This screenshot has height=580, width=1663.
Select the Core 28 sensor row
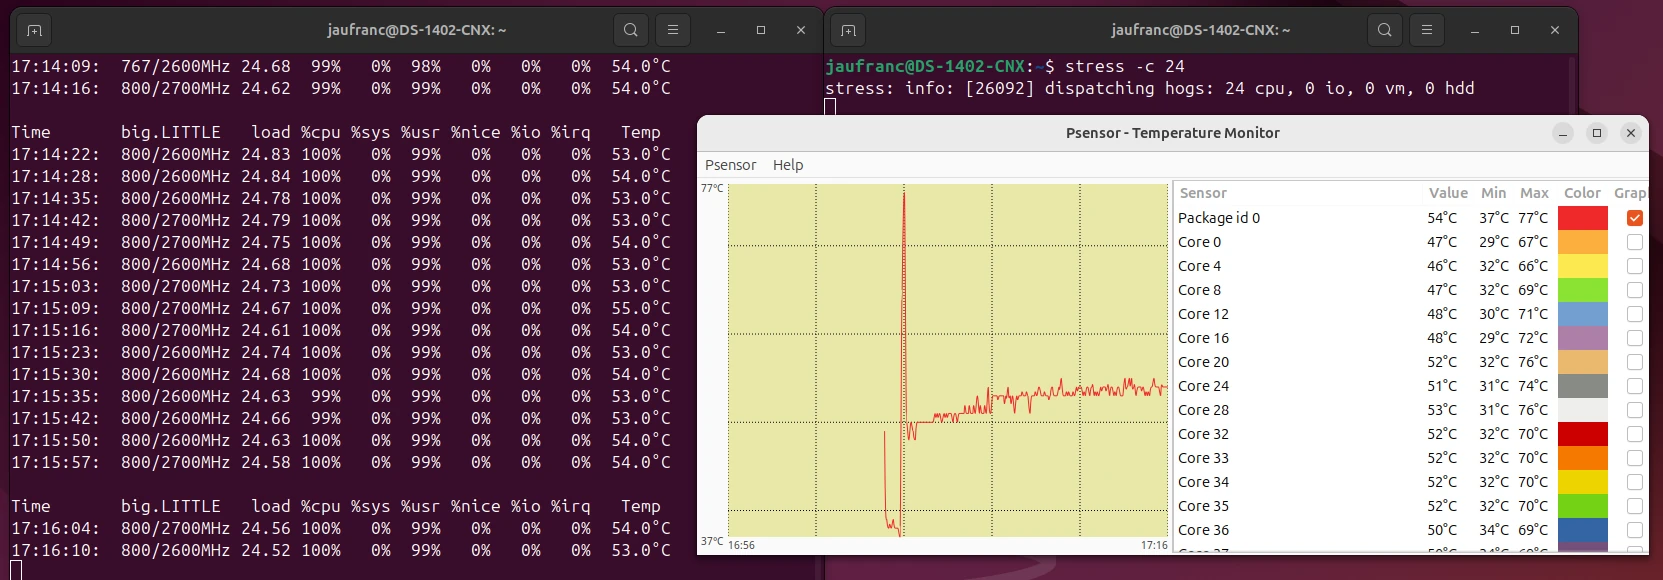click(x=1411, y=410)
